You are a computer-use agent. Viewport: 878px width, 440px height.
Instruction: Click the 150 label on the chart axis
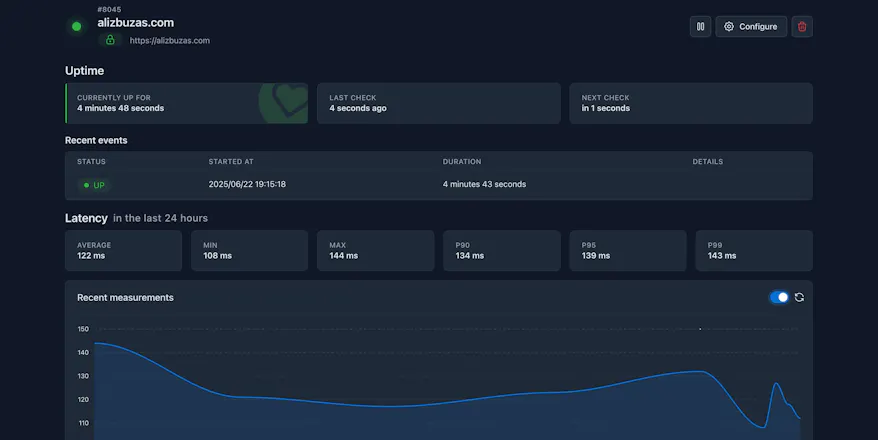pyautogui.click(x=83, y=329)
